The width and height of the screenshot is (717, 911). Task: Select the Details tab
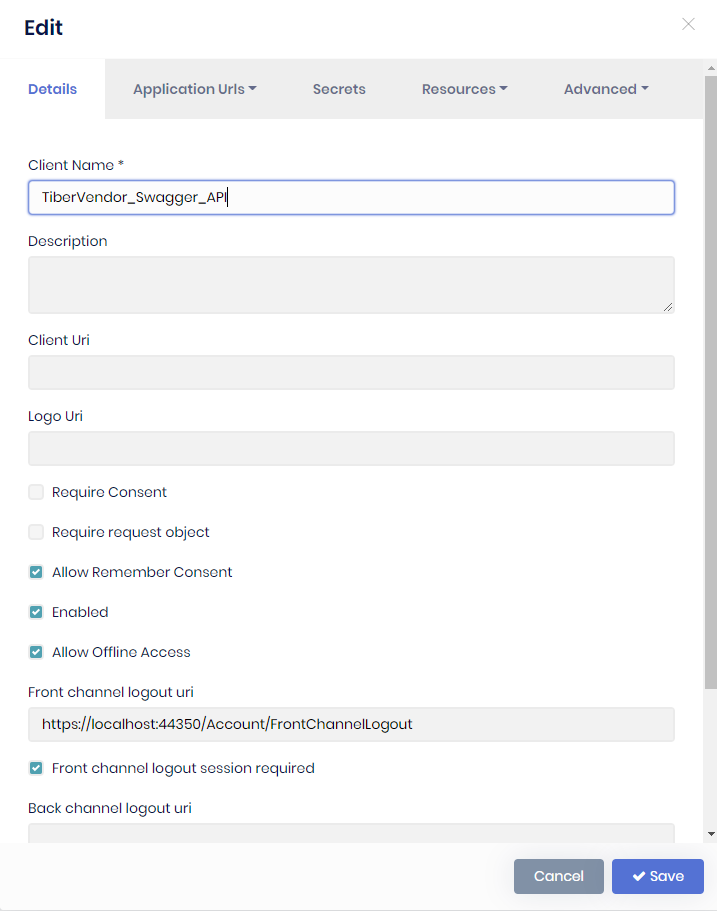point(52,89)
